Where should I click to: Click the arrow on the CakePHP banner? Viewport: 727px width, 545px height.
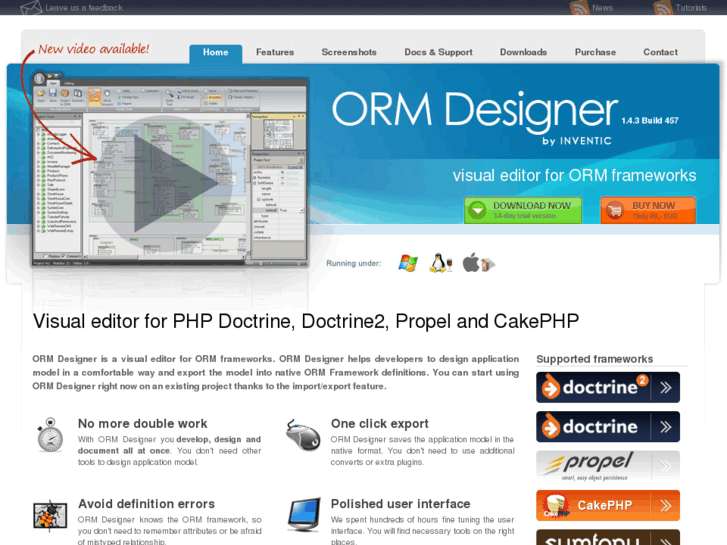(x=666, y=506)
